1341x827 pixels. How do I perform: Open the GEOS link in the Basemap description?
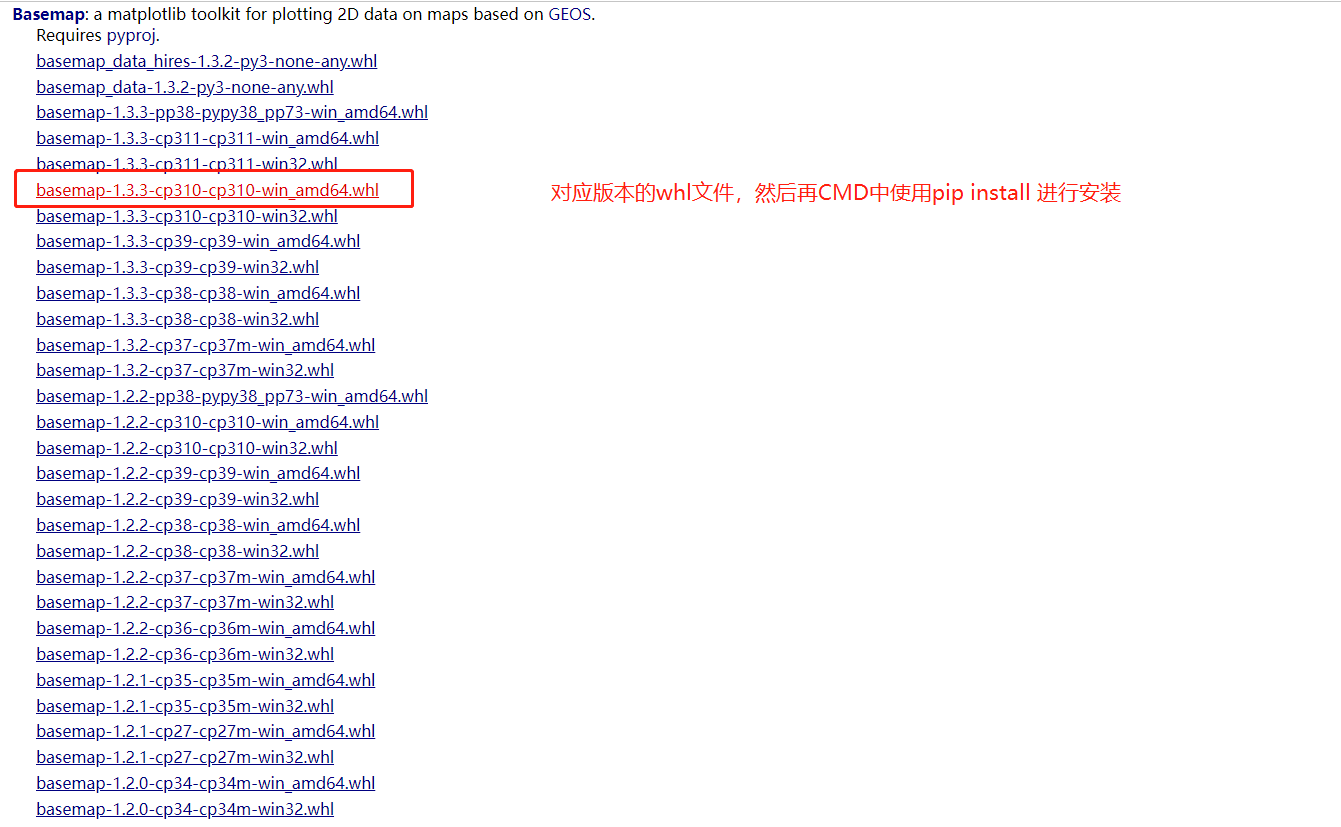coord(570,15)
